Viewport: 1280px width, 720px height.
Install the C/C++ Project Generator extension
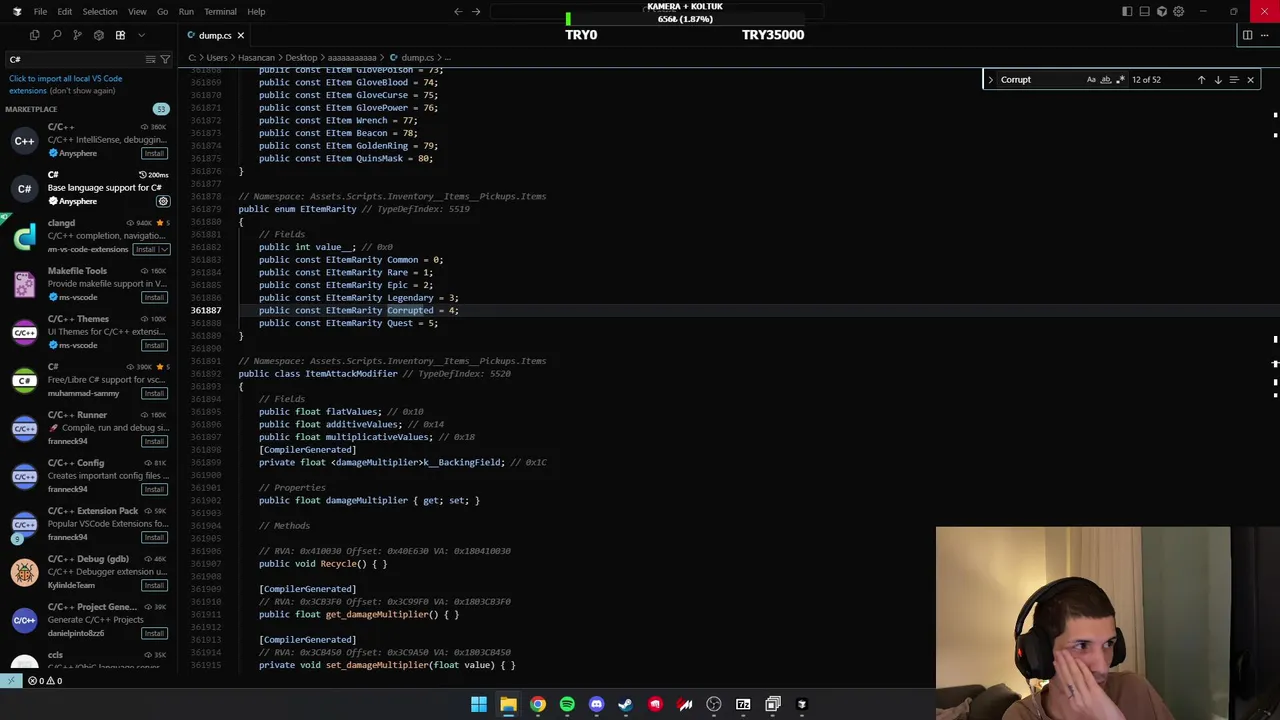(x=153, y=633)
